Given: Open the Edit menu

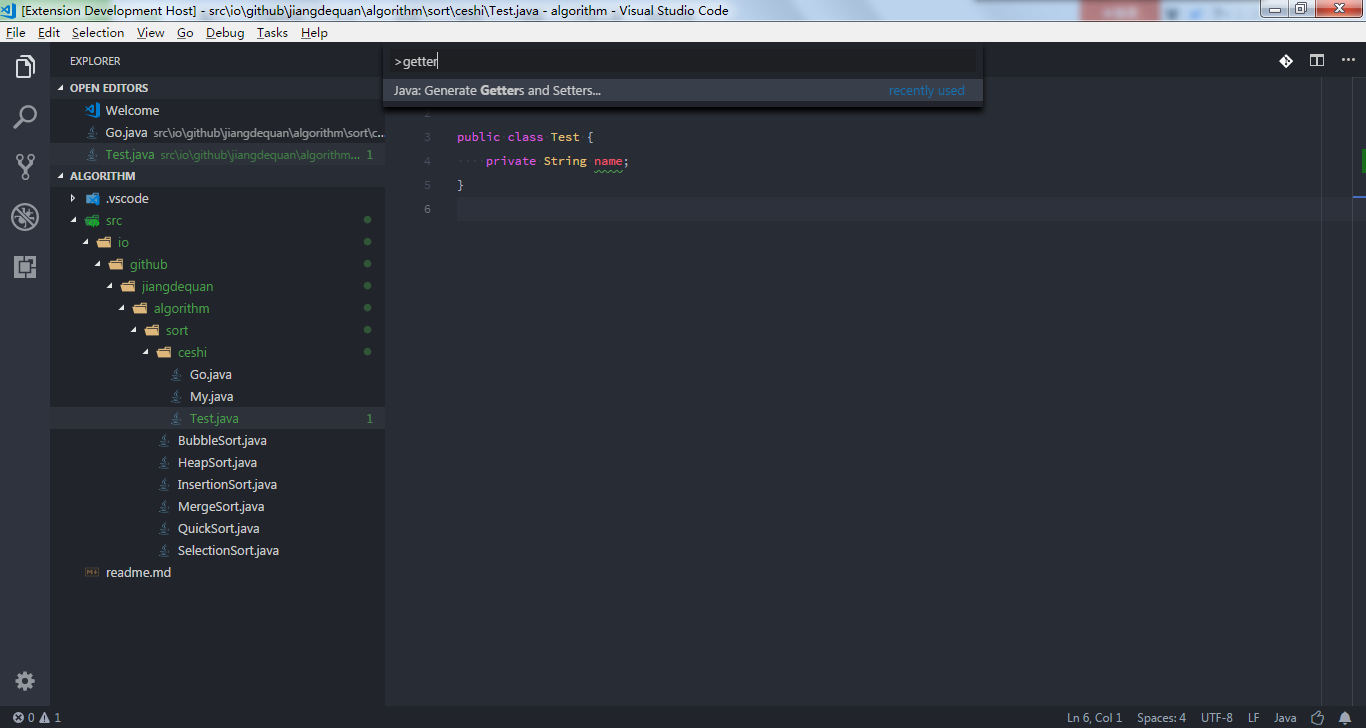Looking at the screenshot, I should coord(49,32).
